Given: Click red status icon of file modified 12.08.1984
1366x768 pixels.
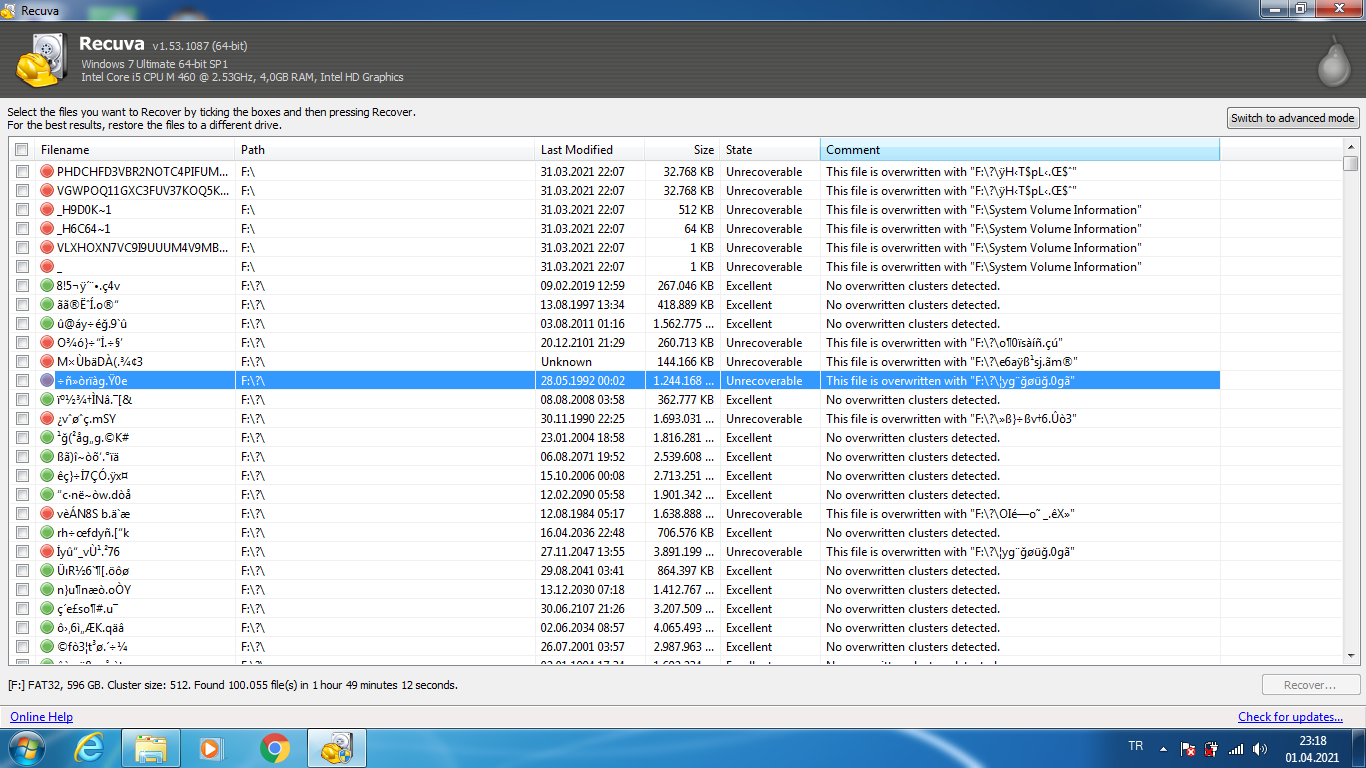Looking at the screenshot, I should click(47, 514).
